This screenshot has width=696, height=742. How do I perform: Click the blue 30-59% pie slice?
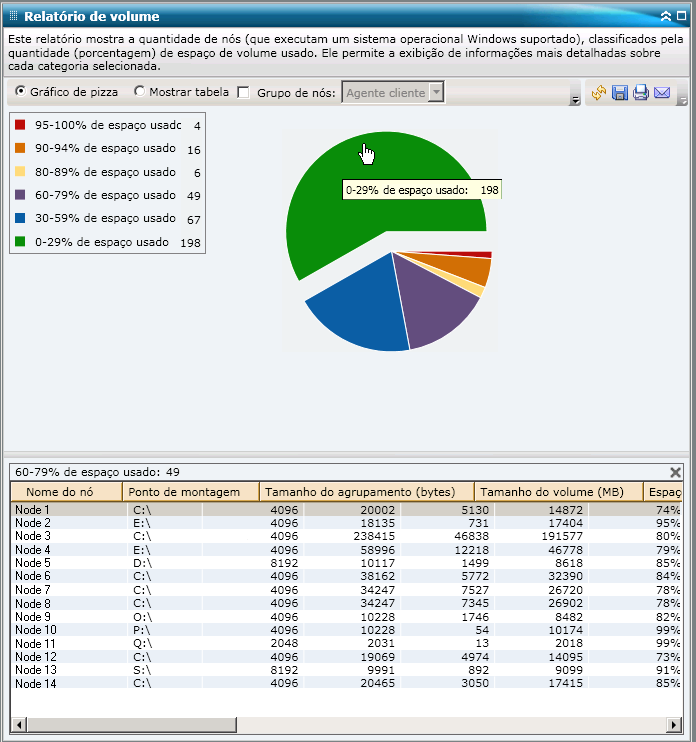(x=367, y=308)
